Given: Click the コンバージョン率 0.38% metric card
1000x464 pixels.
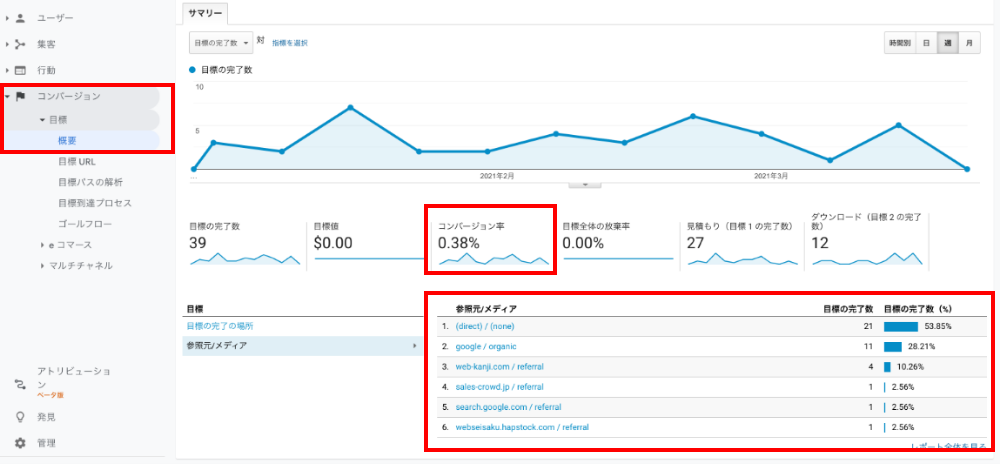Looking at the screenshot, I should click(x=490, y=240).
